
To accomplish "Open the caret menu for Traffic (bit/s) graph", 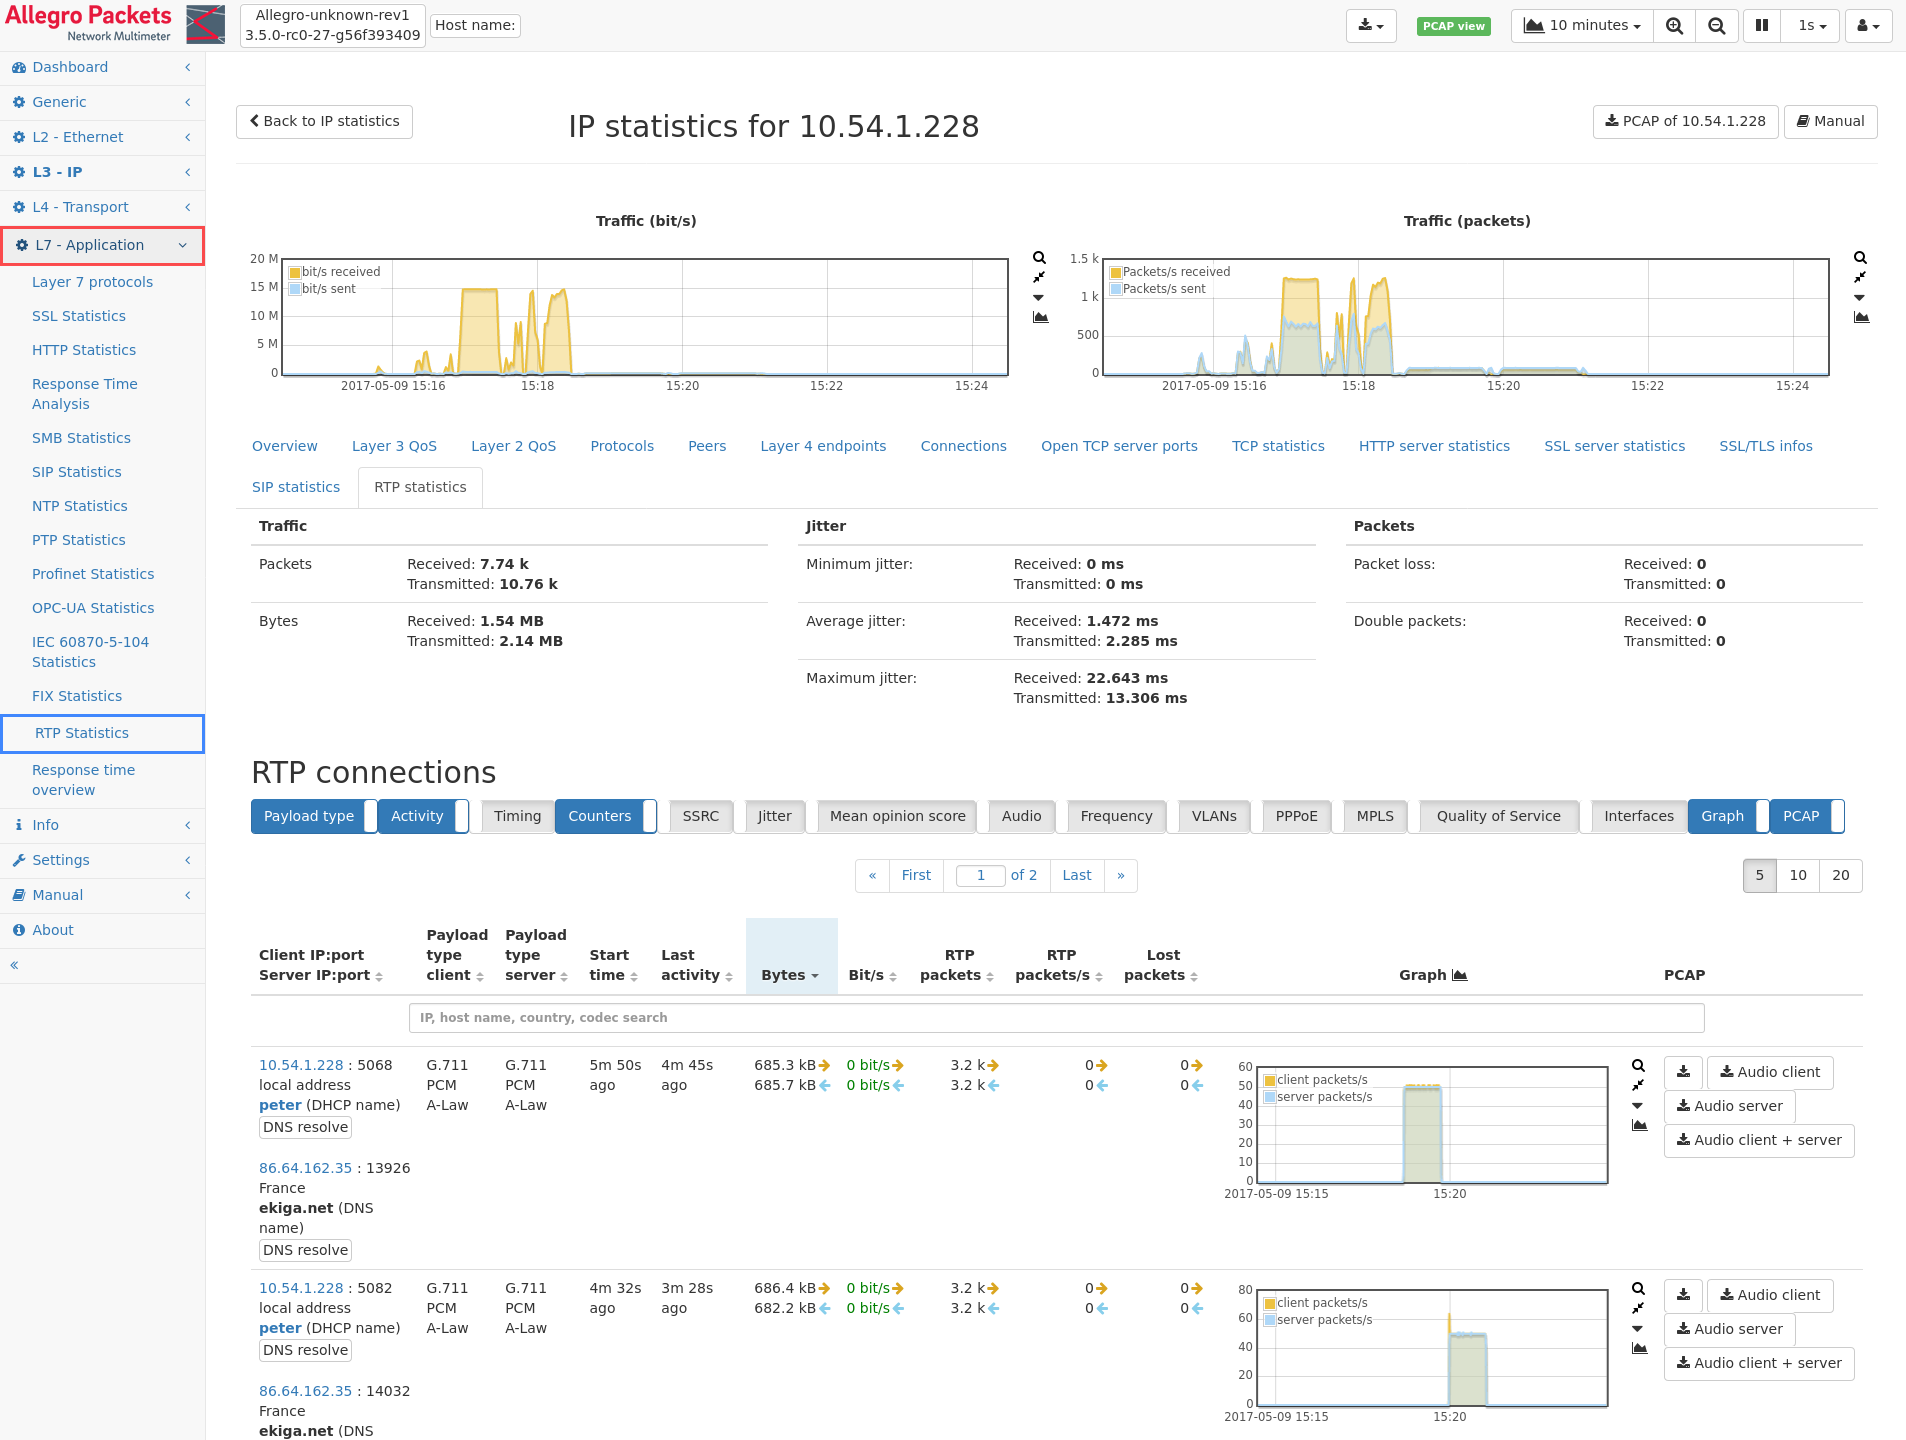I will tap(1038, 297).
